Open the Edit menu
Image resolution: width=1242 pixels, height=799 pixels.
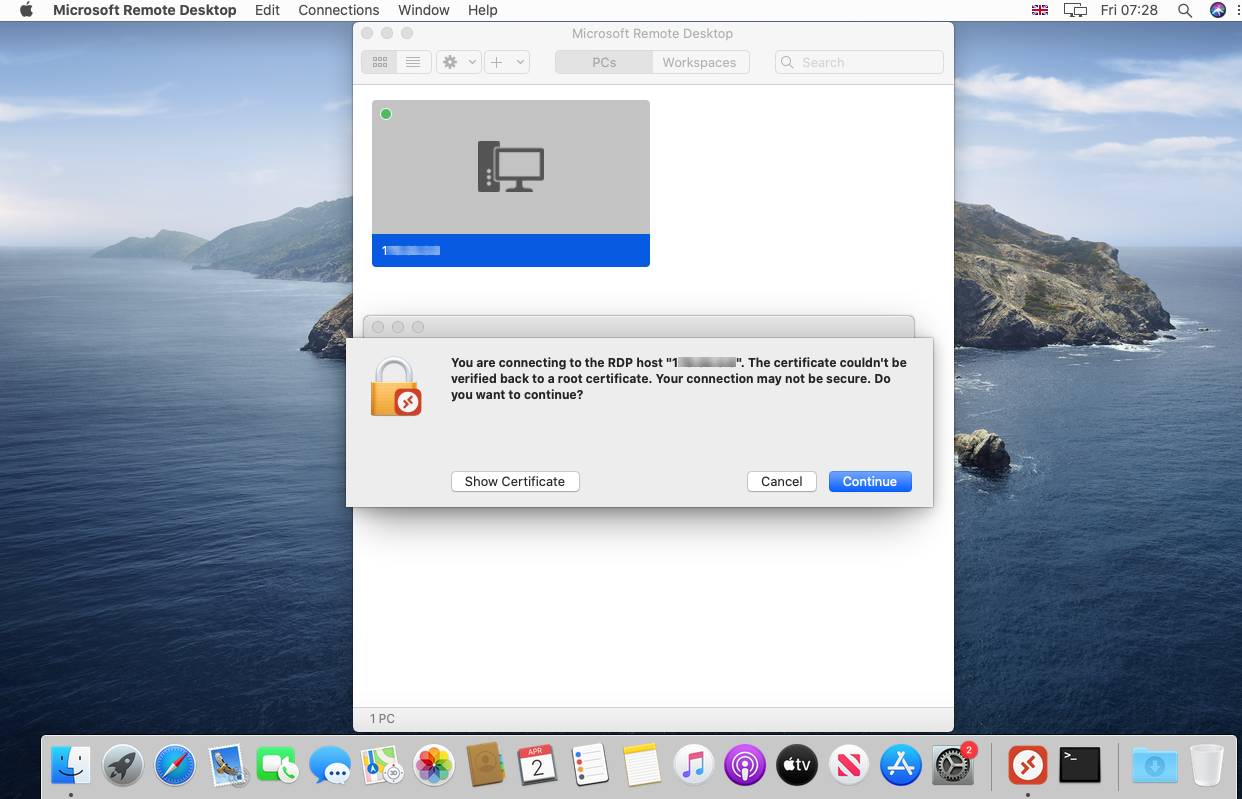point(267,10)
